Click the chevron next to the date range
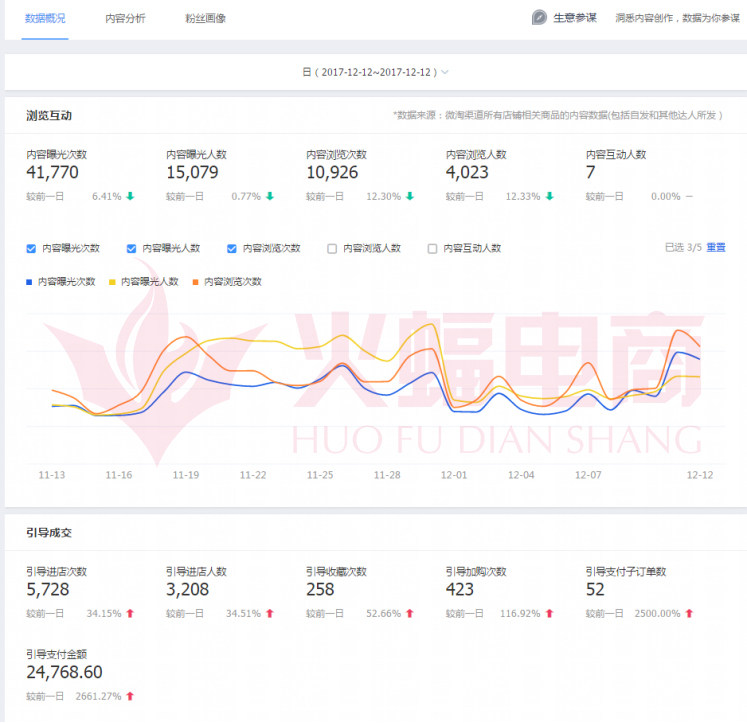Viewport: 747px width, 723px height. (x=445, y=72)
